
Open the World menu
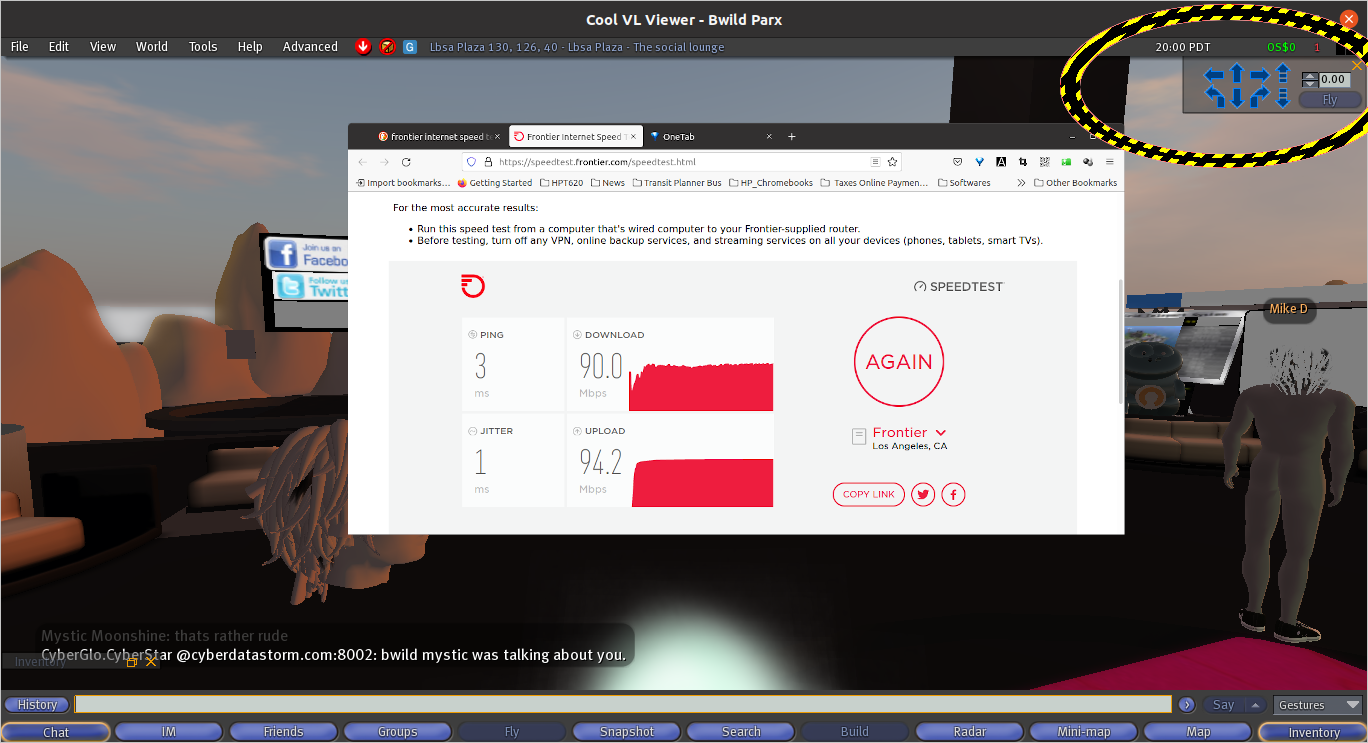point(152,47)
